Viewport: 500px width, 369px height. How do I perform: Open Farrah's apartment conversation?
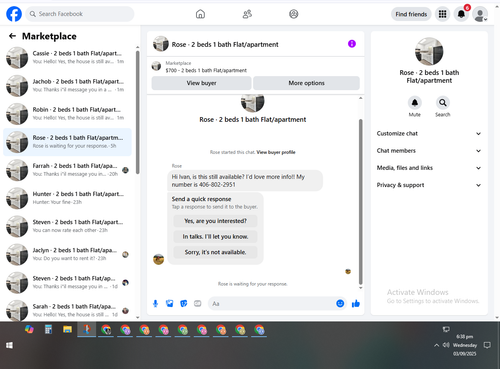pyautogui.click(x=67, y=170)
